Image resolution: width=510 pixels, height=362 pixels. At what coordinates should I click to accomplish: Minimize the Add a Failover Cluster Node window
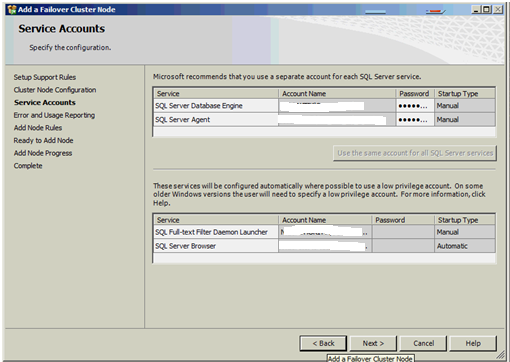(476, 10)
